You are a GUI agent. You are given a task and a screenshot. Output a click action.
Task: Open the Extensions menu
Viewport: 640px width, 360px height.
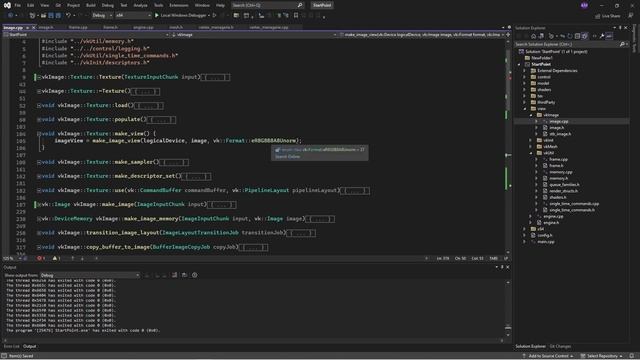click(x=179, y=5)
